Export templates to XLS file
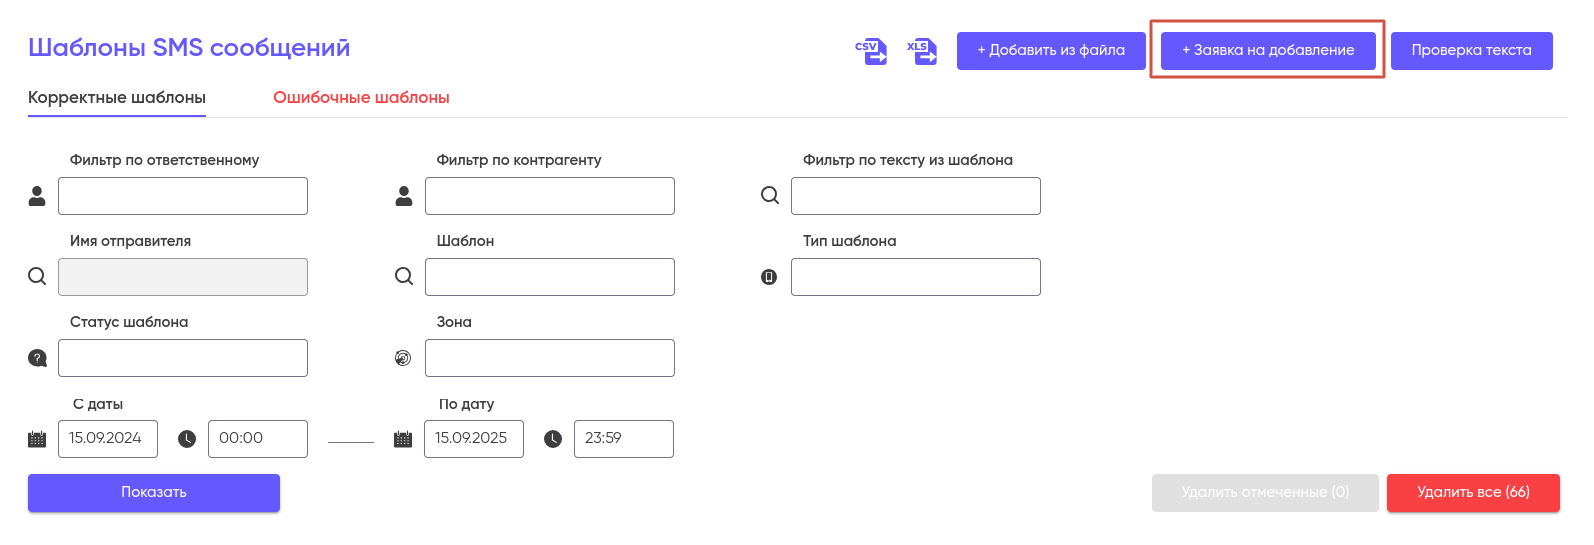The image size is (1594, 545). pos(922,51)
